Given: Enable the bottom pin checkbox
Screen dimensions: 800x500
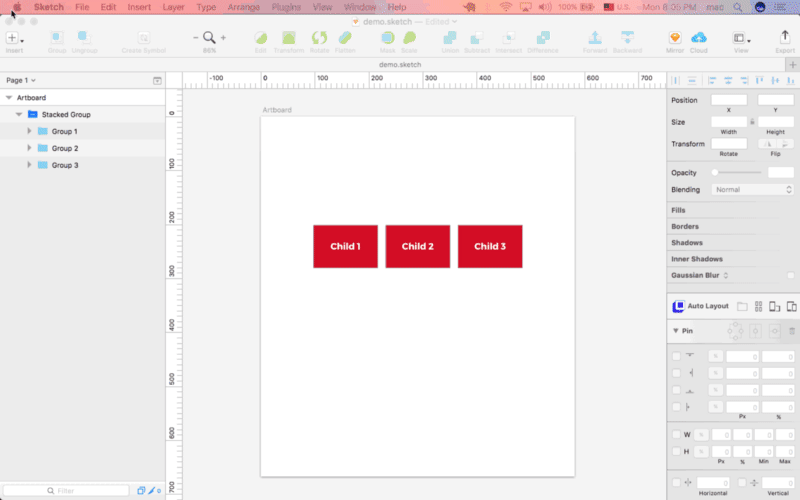Looking at the screenshot, I should [x=676, y=390].
